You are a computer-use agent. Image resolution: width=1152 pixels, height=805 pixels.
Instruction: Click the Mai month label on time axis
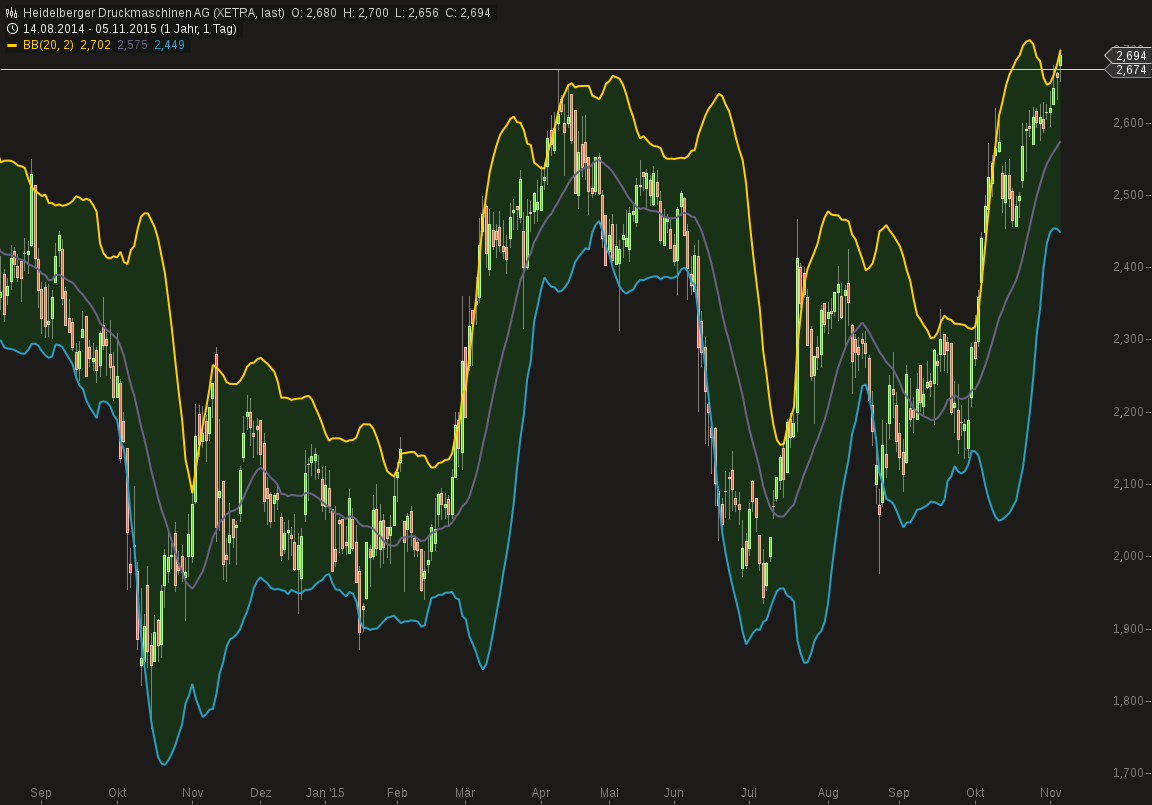click(609, 793)
